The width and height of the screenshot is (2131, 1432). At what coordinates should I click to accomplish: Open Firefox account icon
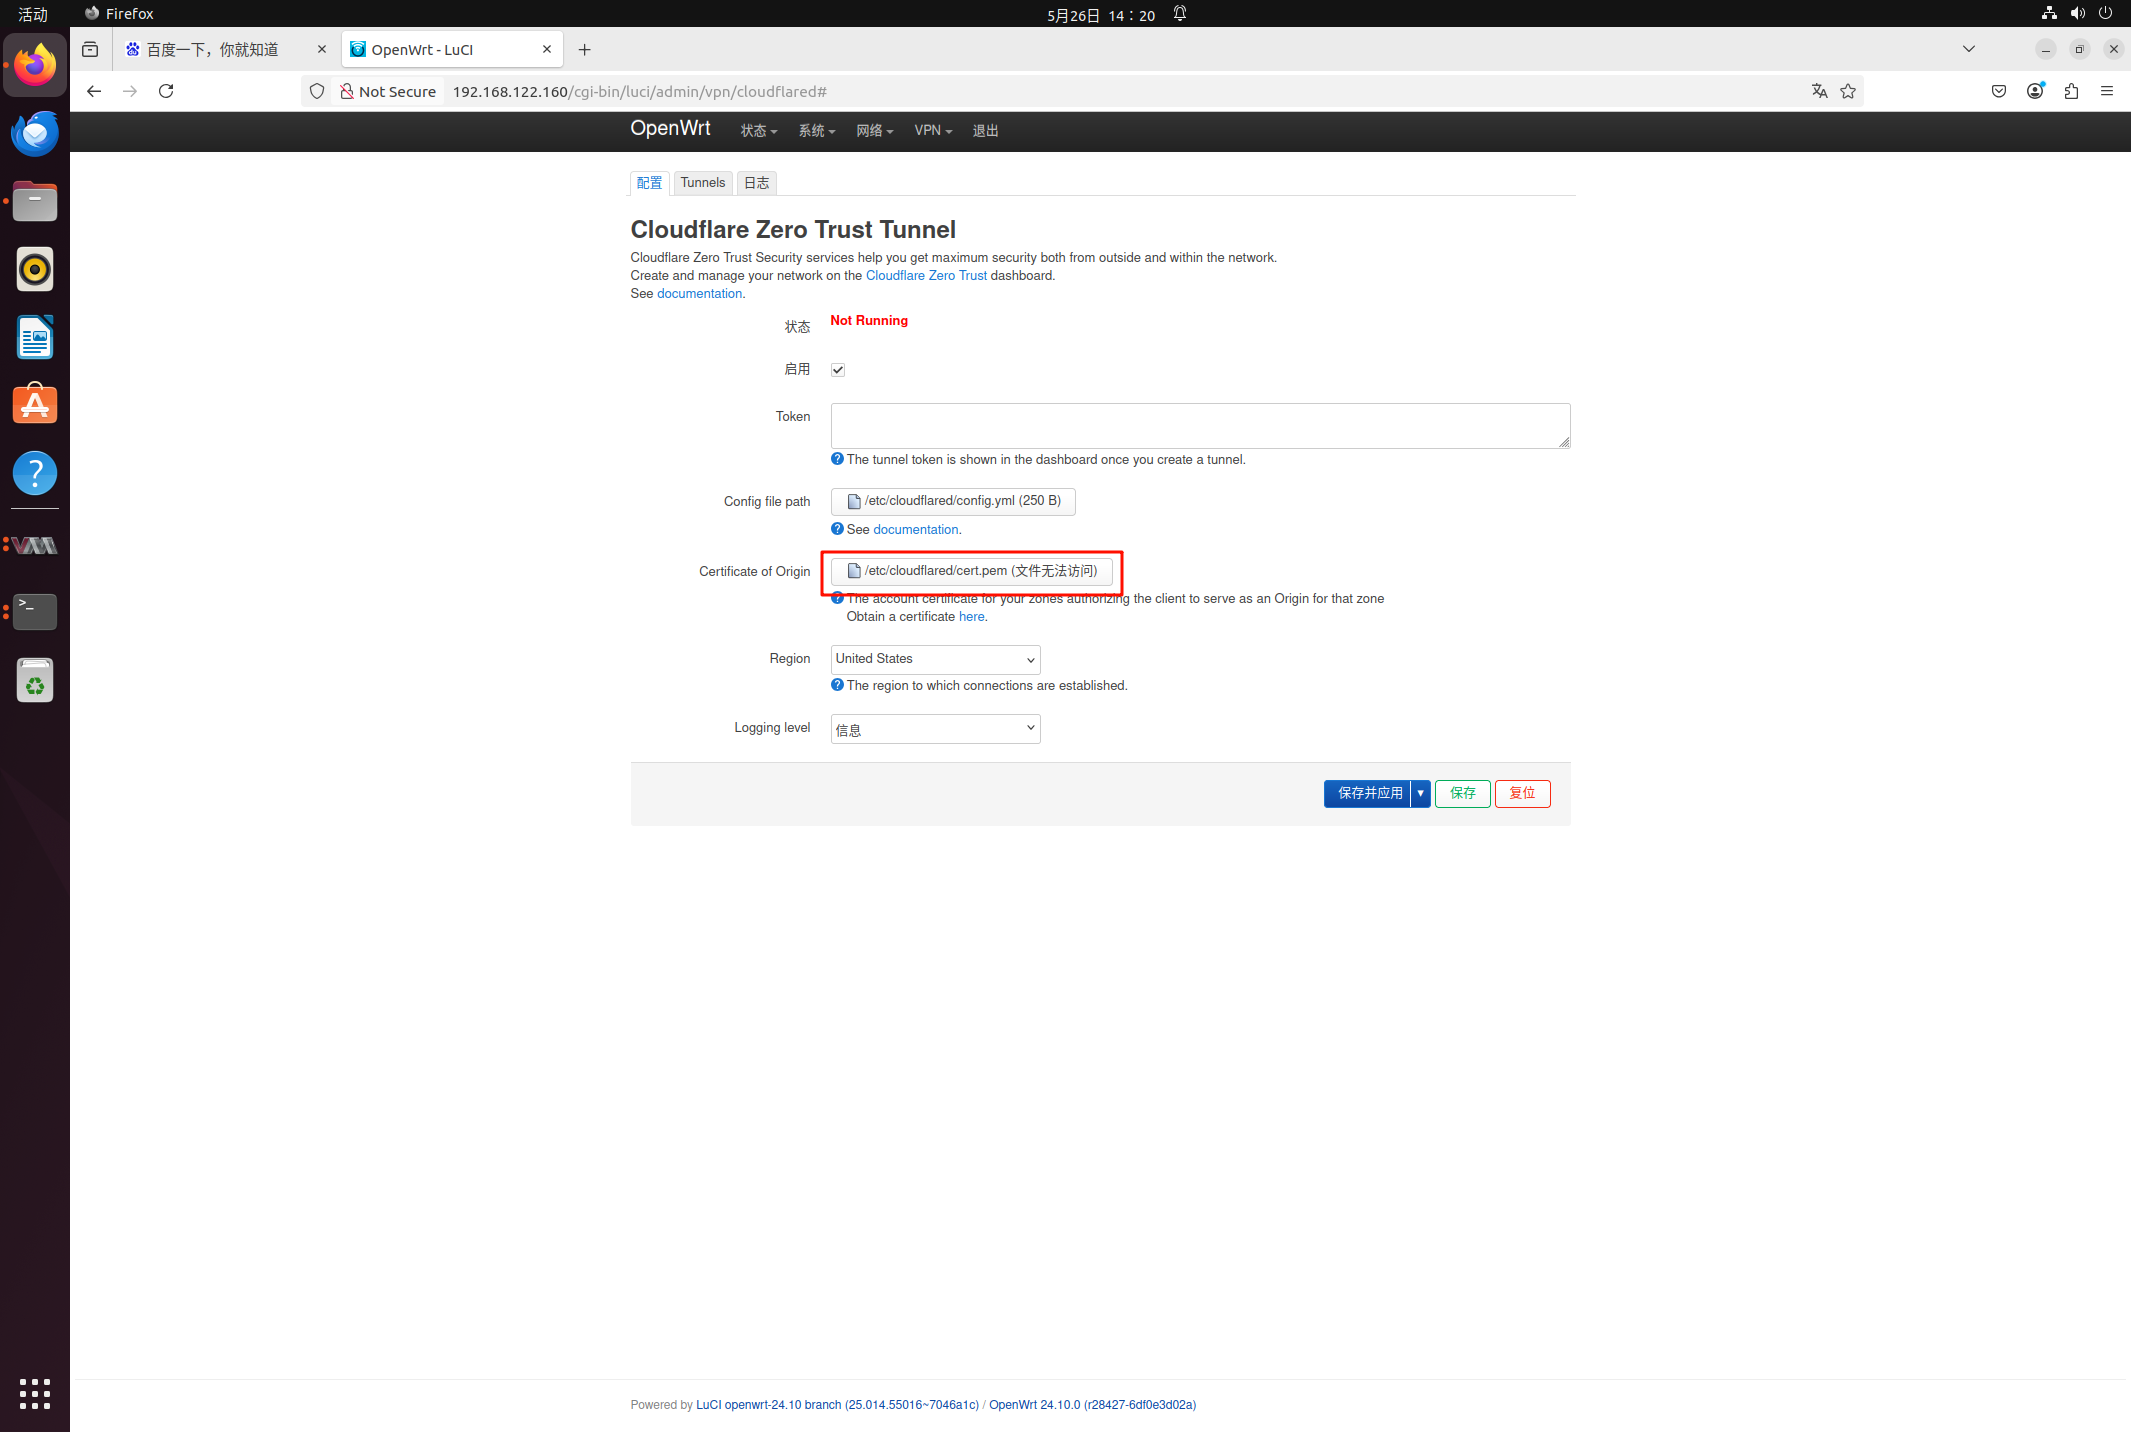click(2035, 91)
